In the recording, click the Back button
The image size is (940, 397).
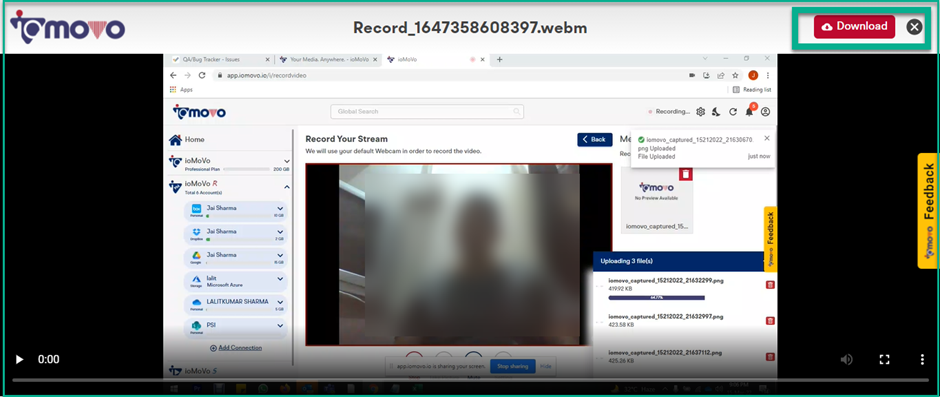[595, 139]
